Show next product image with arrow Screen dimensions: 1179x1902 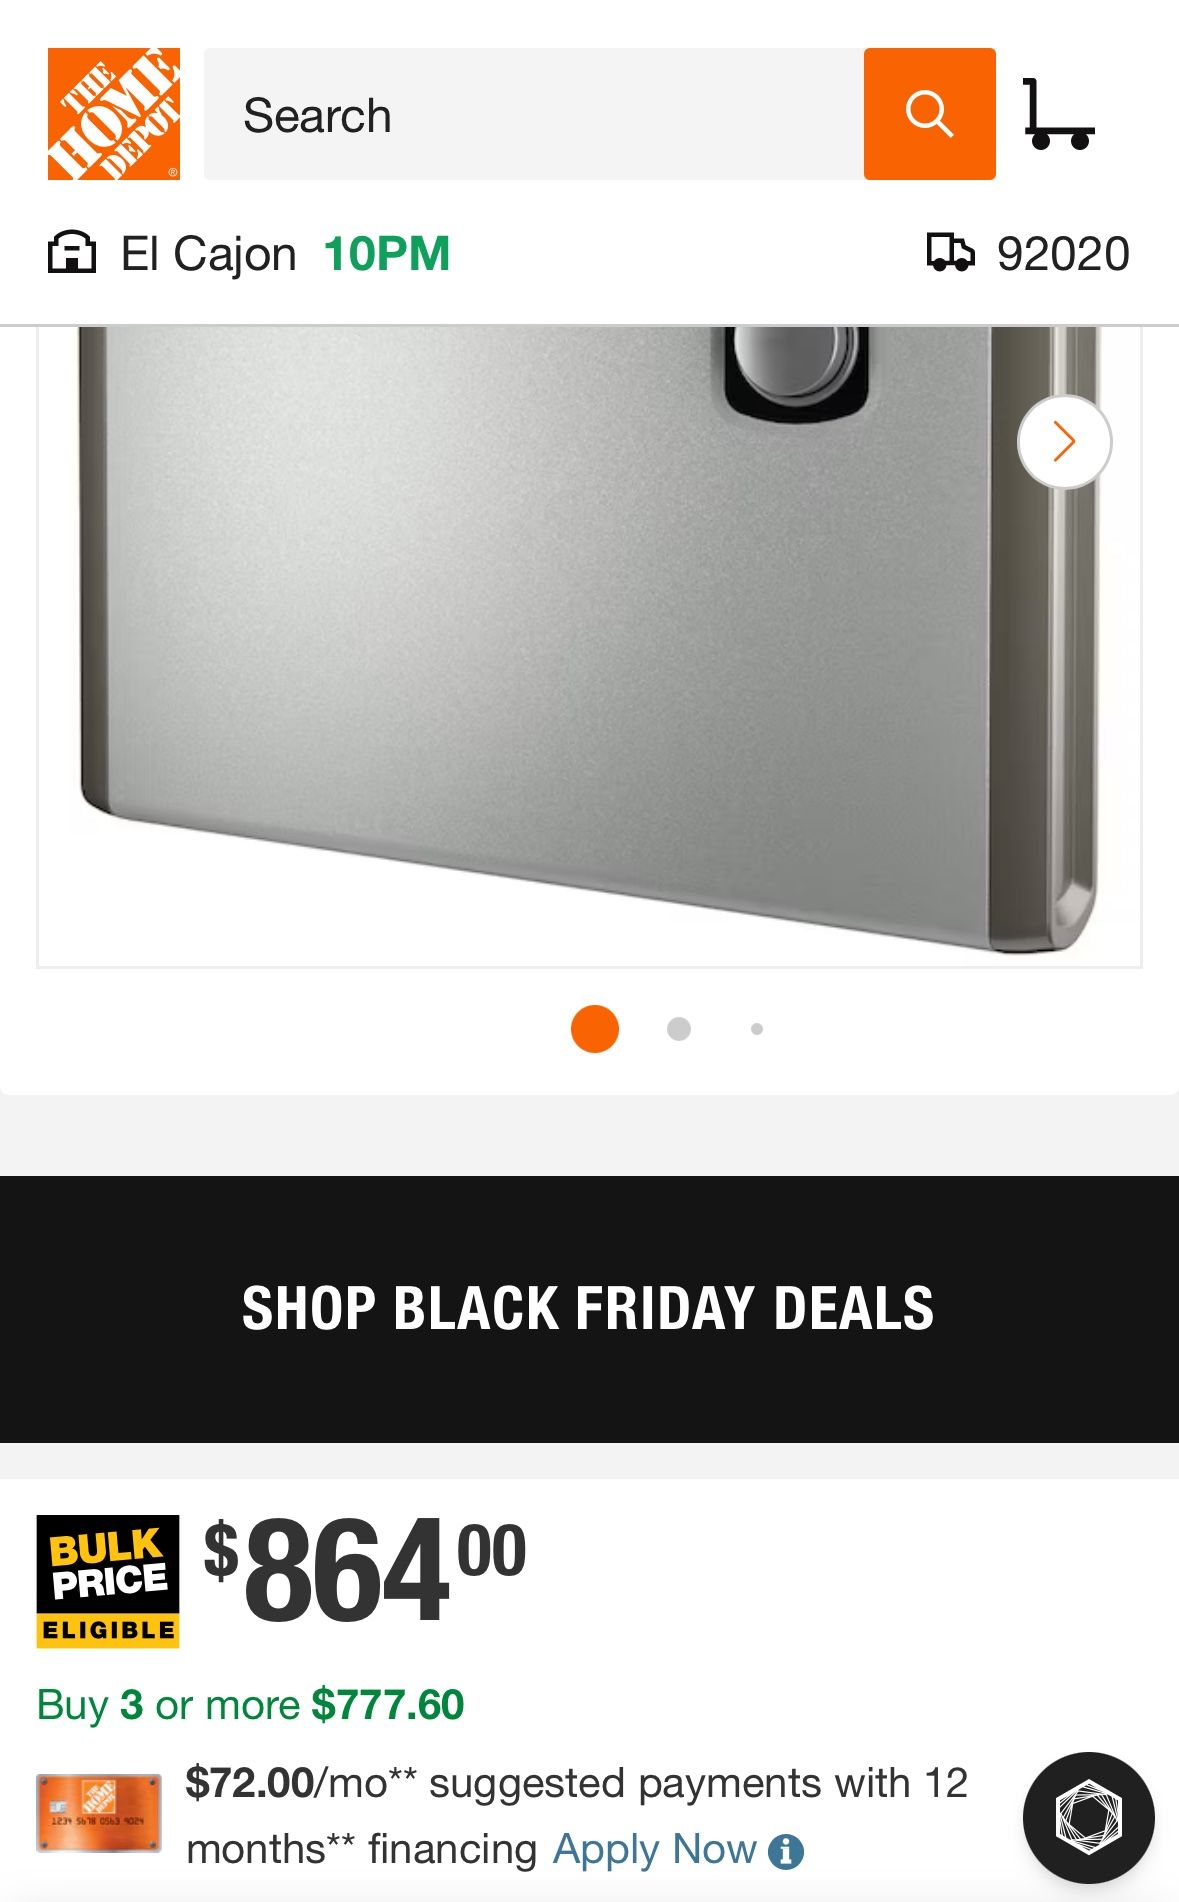click(1064, 442)
